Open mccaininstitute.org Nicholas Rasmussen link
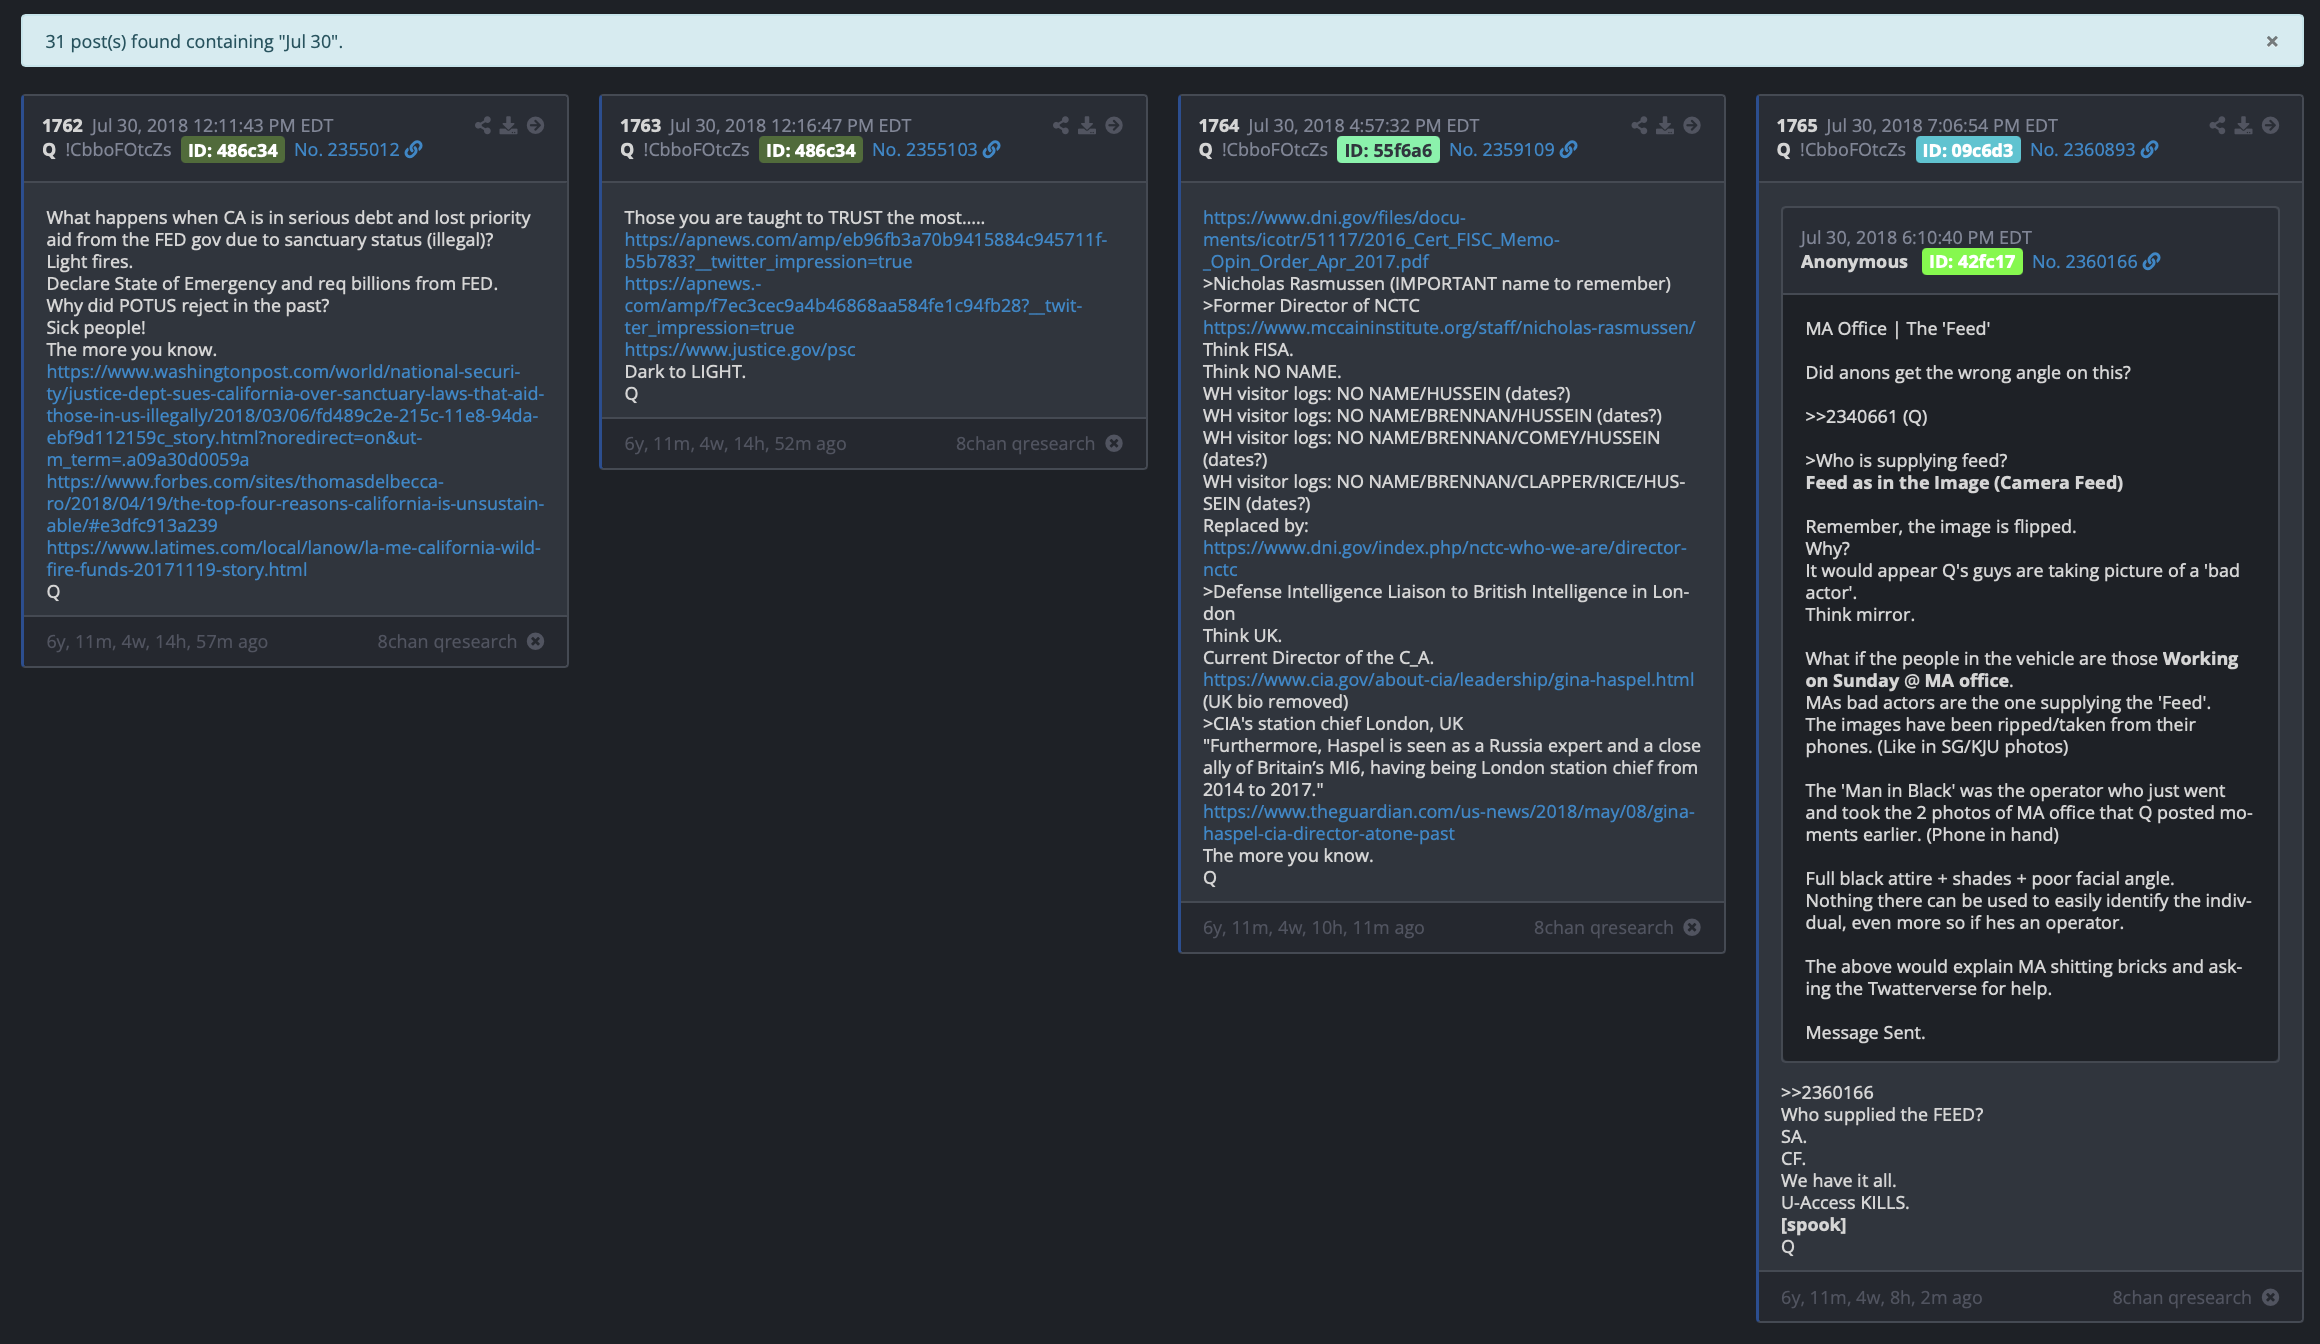The height and width of the screenshot is (1344, 2320). point(1449,327)
